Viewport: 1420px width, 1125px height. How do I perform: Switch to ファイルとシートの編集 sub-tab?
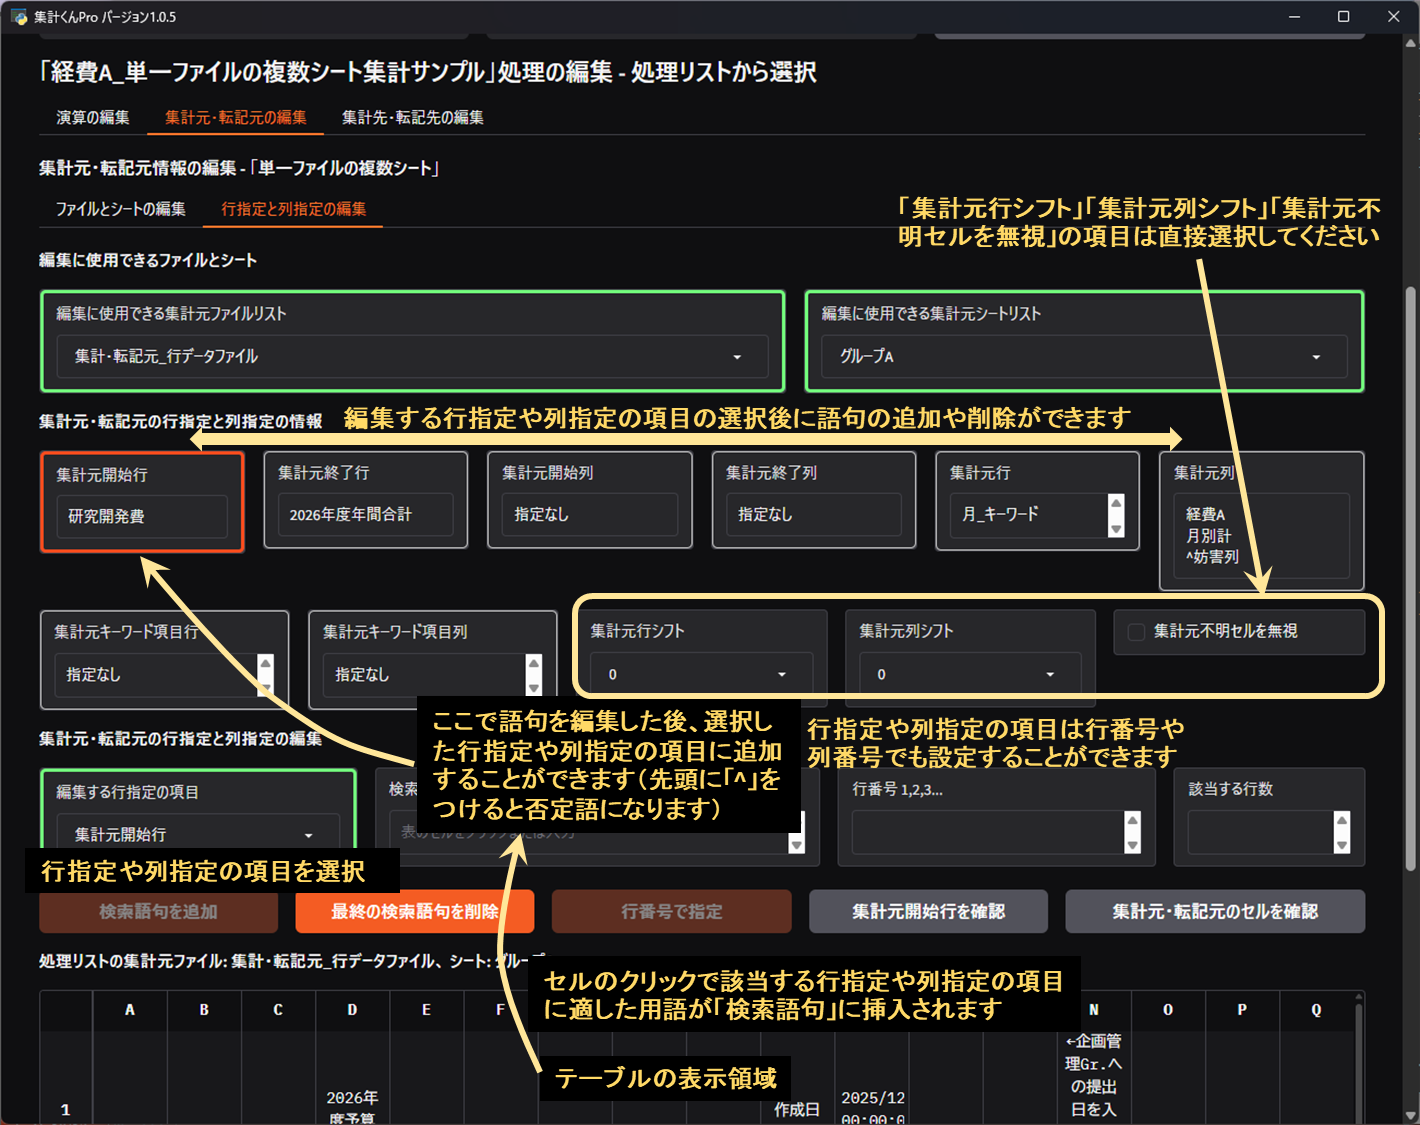point(121,209)
